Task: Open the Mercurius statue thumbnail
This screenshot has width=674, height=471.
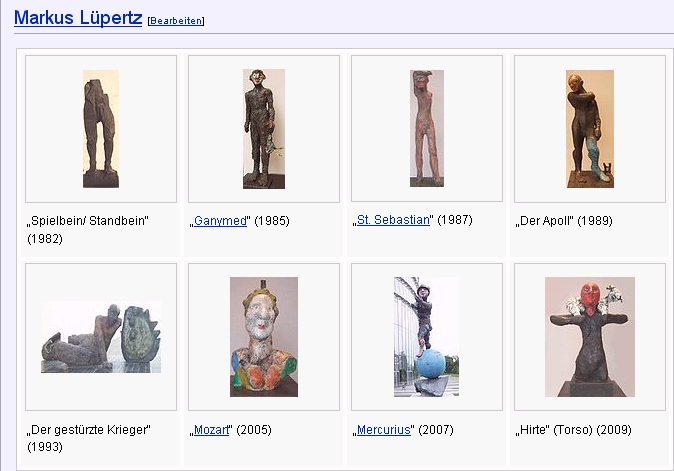Action: tap(426, 337)
